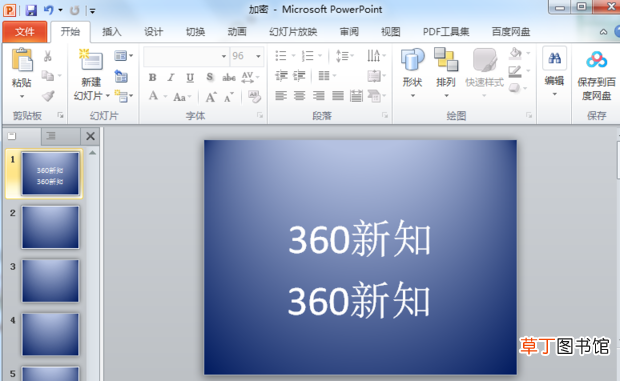The height and width of the screenshot is (381, 620).
Task: Toggle underline formatting
Action: 190,77
